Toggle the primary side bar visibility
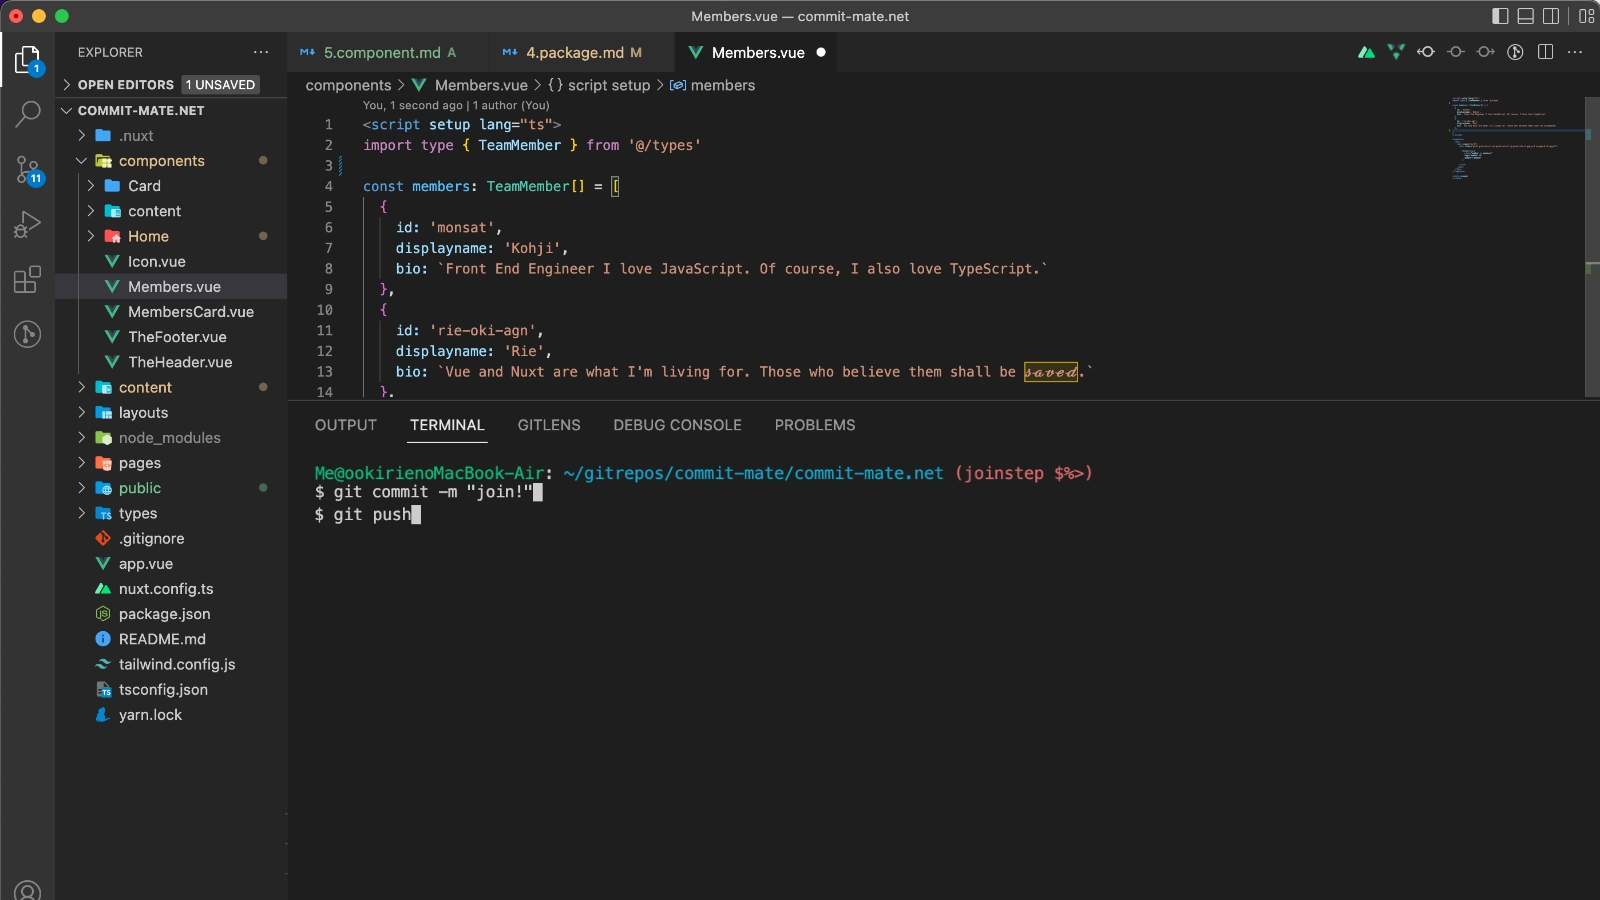Viewport: 1600px width, 900px height. click(x=1500, y=16)
